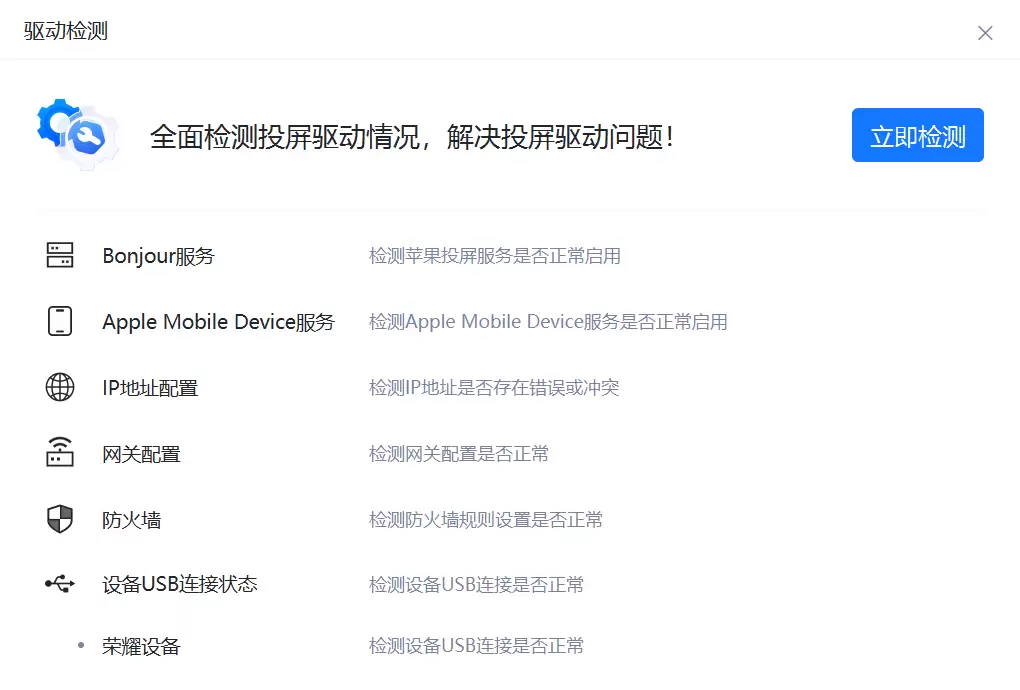Click the 检测苹果投屏服务是否正常启用 description

click(494, 256)
